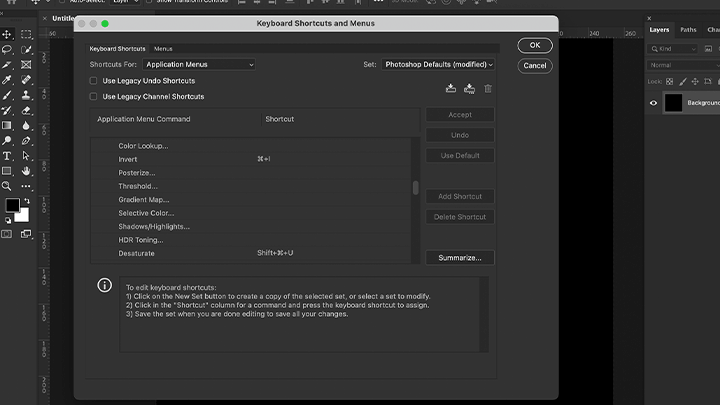Select the Spot Healing Brush tool
Image resolution: width=720 pixels, height=405 pixels.
pyautogui.click(x=26, y=80)
